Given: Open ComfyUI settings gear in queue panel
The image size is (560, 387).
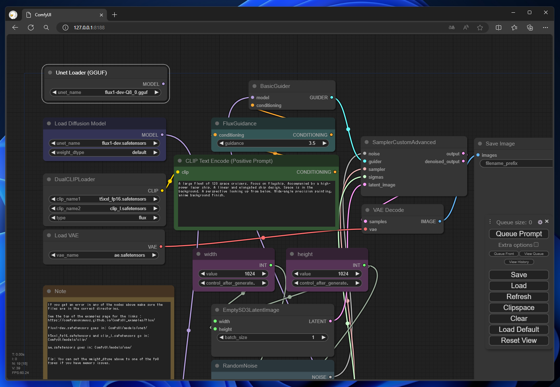Looking at the screenshot, I should coord(540,222).
